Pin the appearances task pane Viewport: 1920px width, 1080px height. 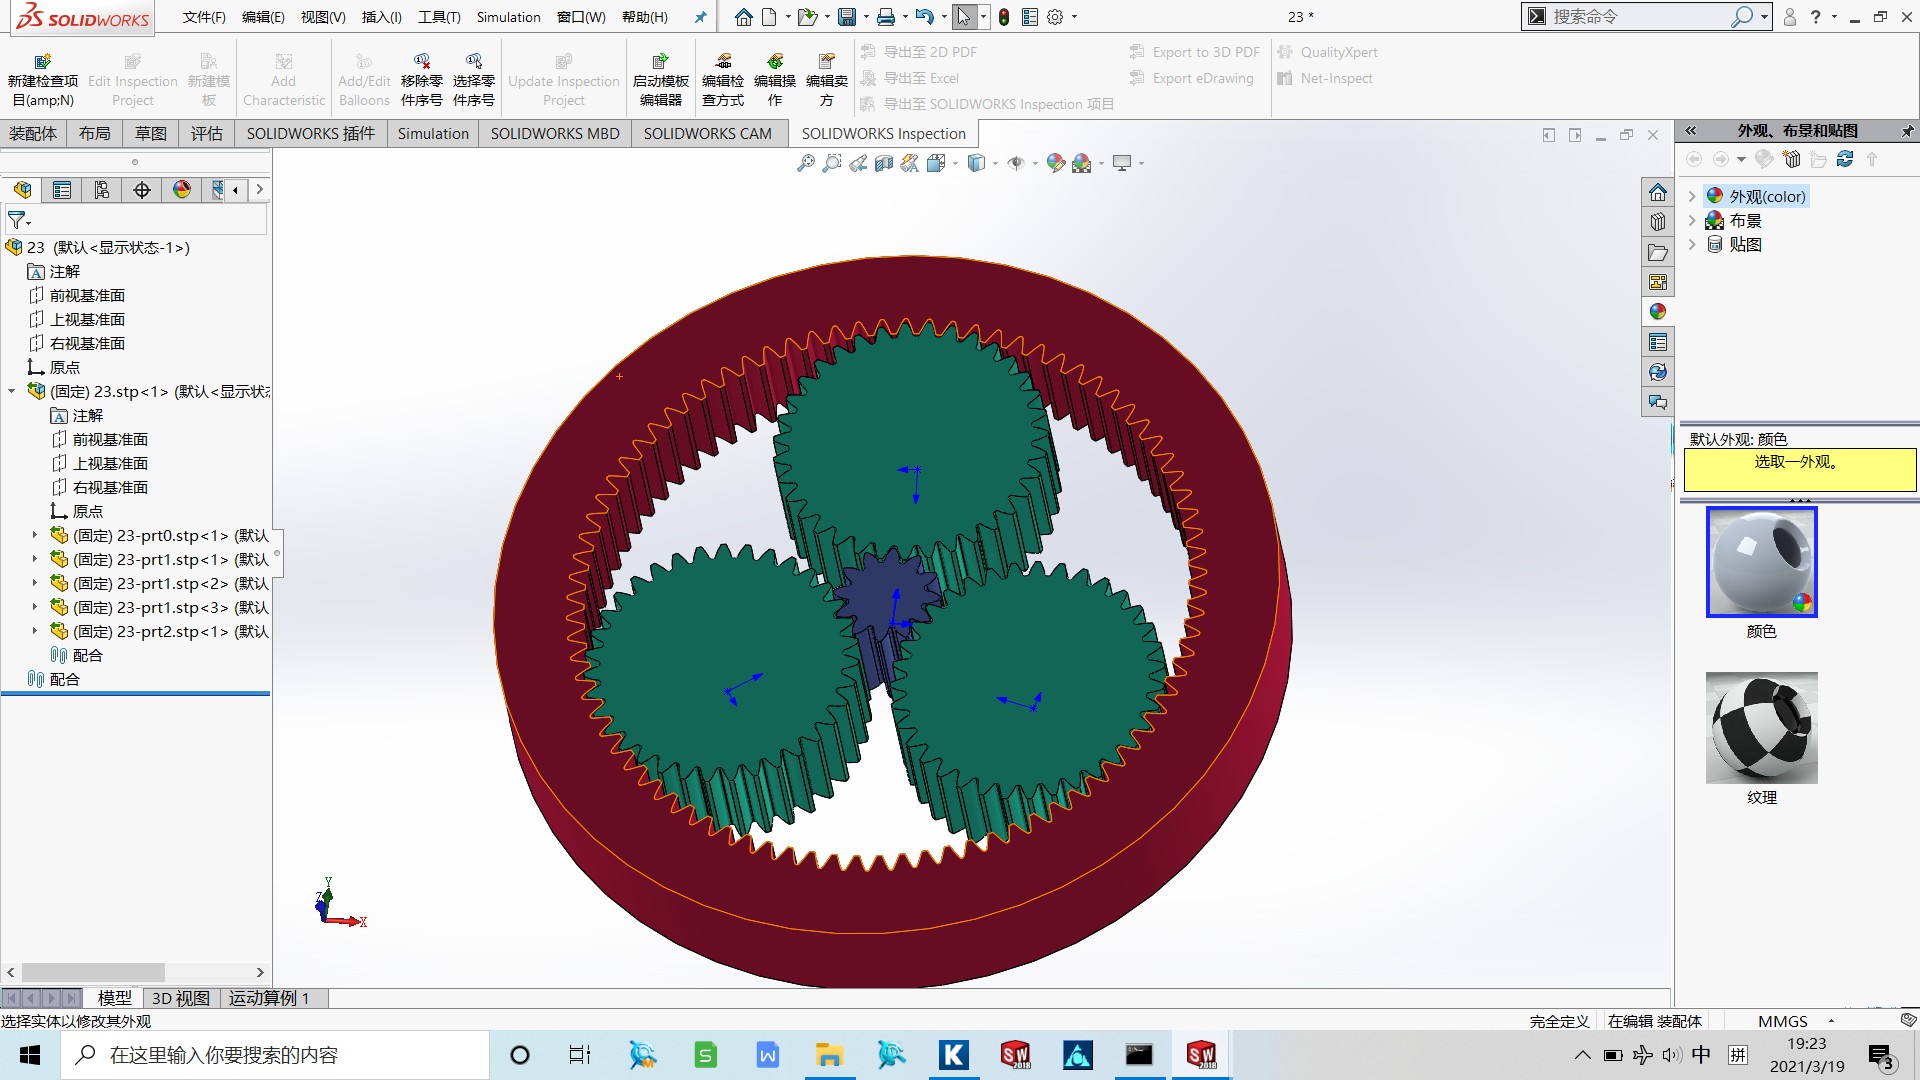1907,131
